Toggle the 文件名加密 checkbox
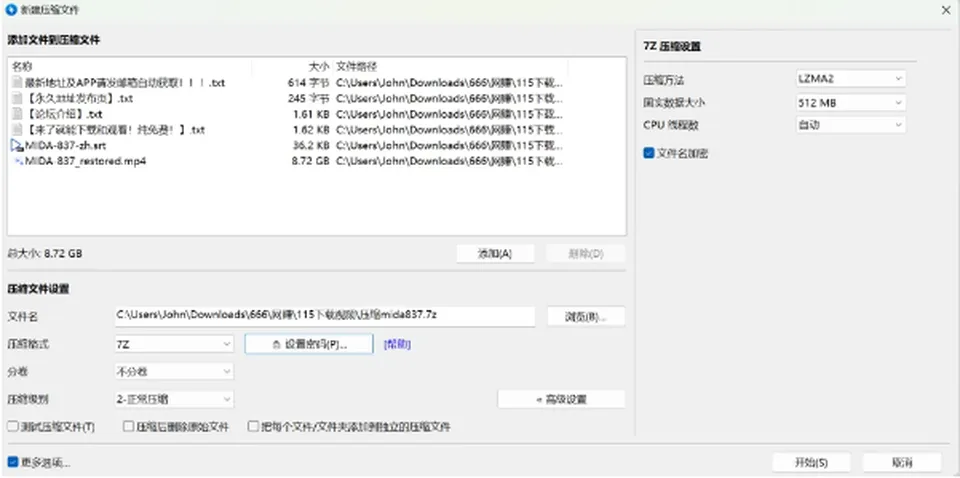 pyautogui.click(x=649, y=154)
